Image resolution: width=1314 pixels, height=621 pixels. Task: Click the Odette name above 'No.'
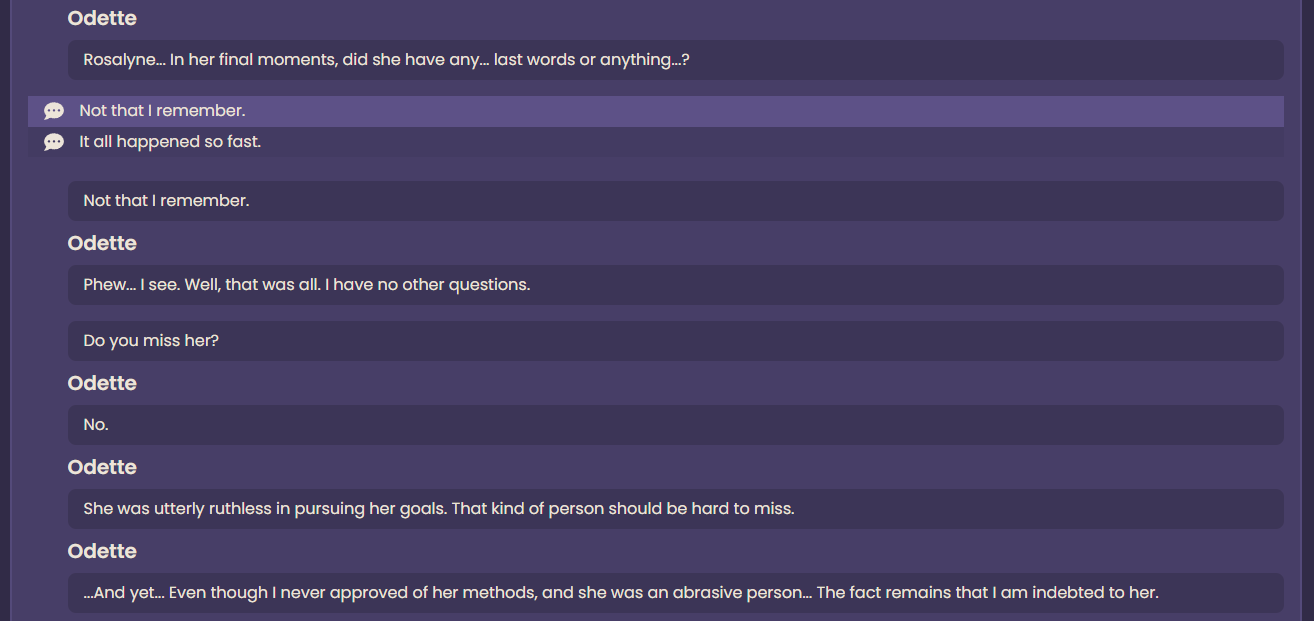click(x=102, y=383)
